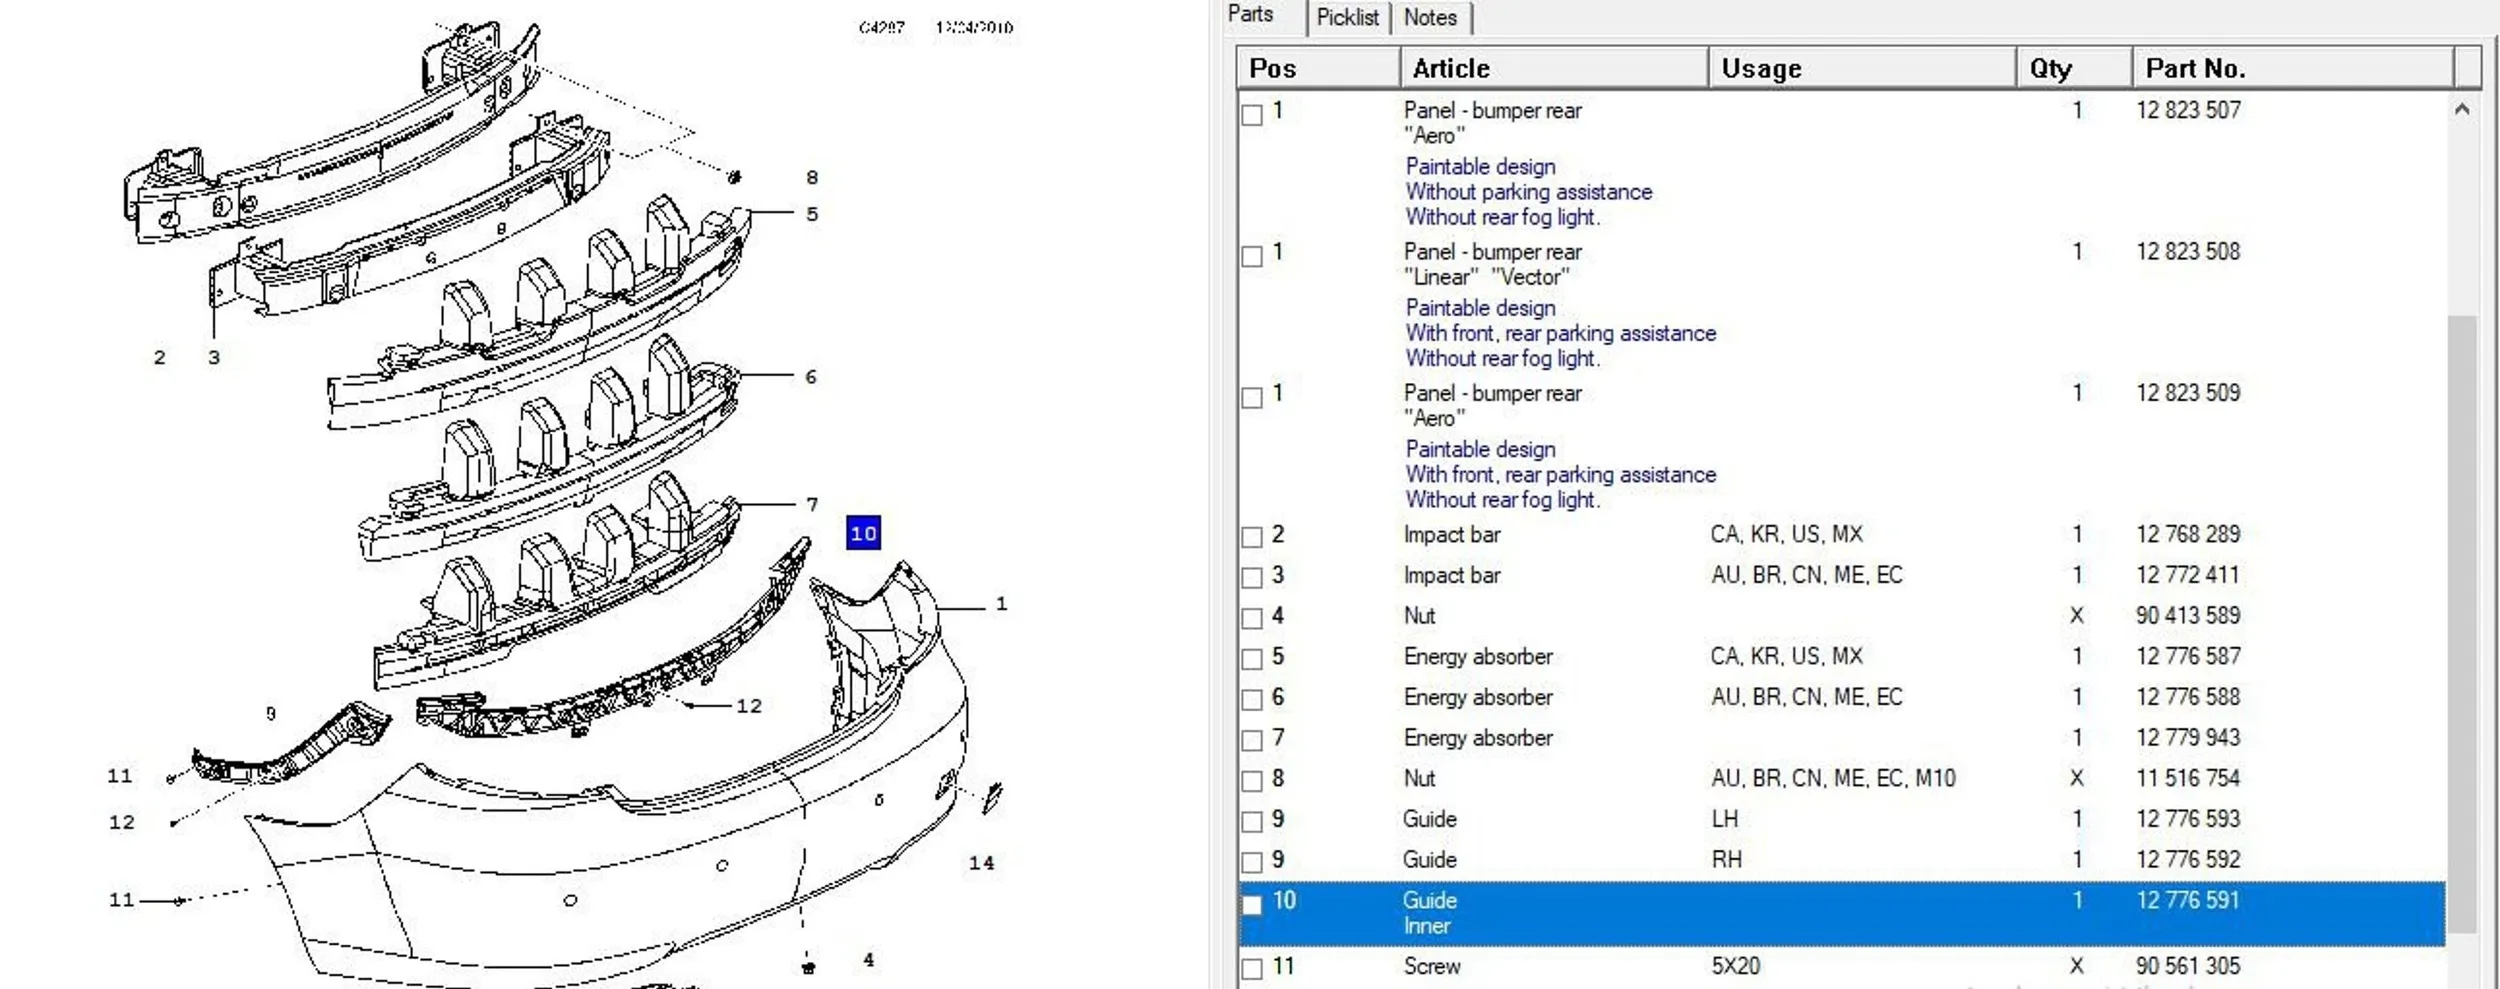Check the Nut 11 516 754 row
The width and height of the screenshot is (2500, 989).
pyautogui.click(x=1252, y=781)
